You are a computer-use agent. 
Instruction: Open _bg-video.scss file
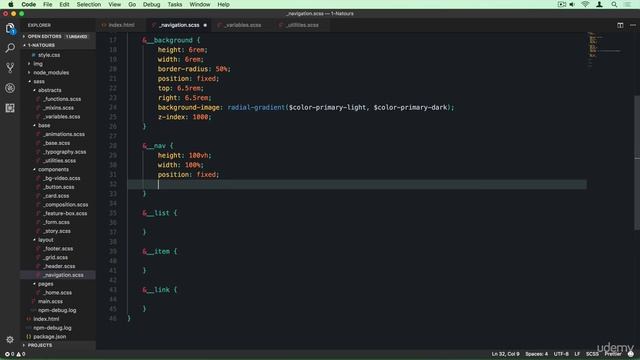pos(62,178)
